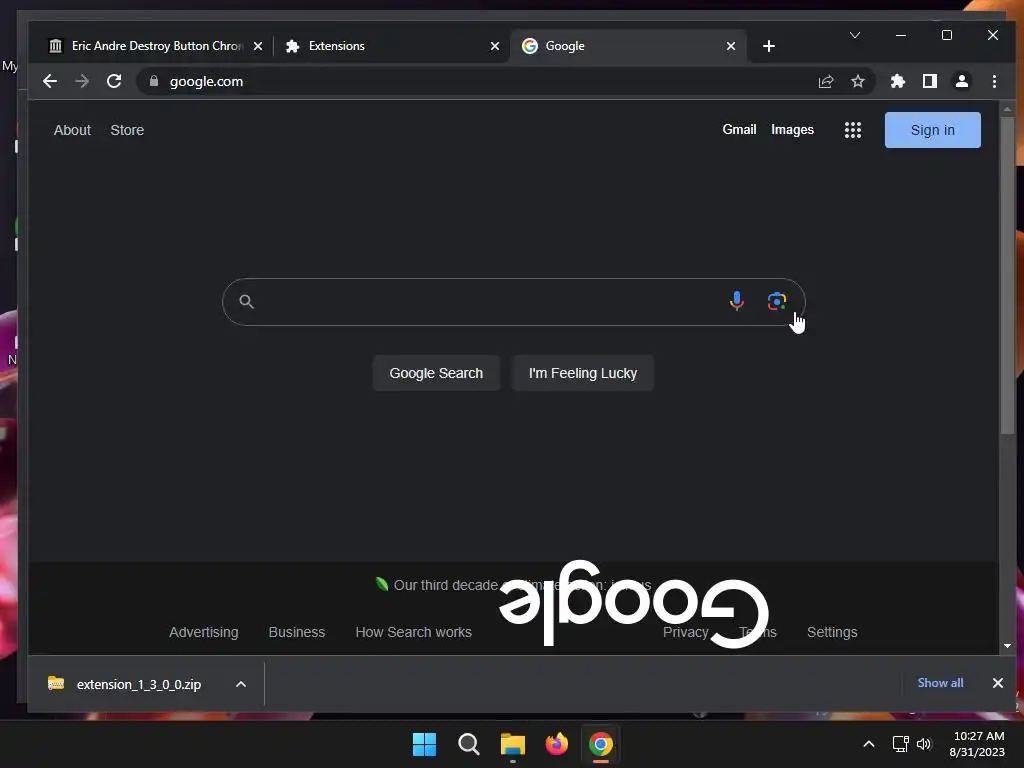Open the Chrome side panel
Screen dimensions: 1024x768
(x=930, y=81)
